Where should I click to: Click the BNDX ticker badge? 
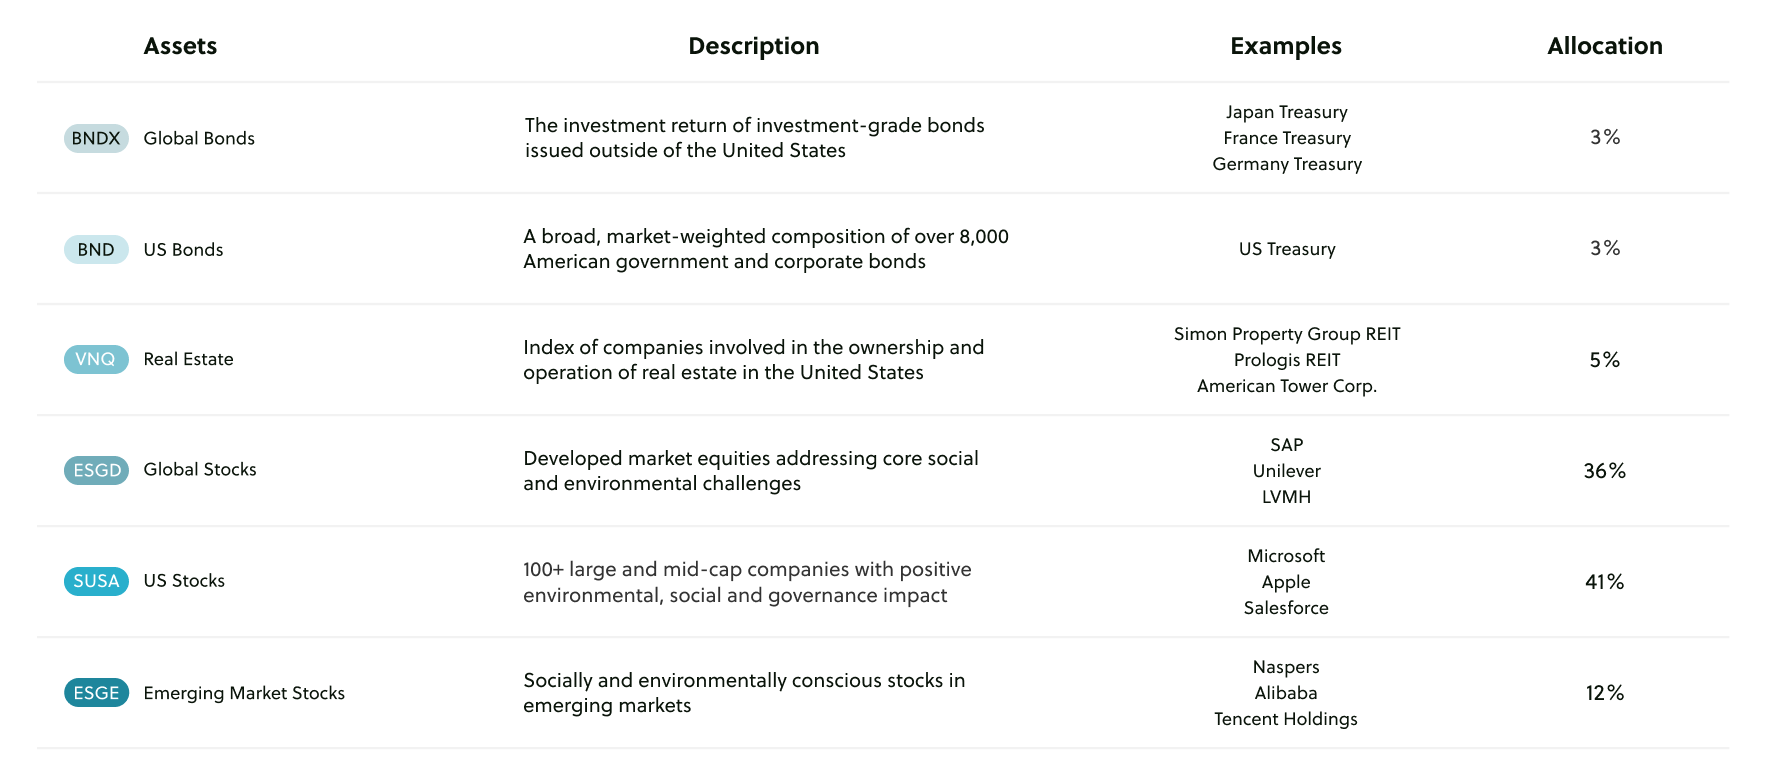[96, 138]
